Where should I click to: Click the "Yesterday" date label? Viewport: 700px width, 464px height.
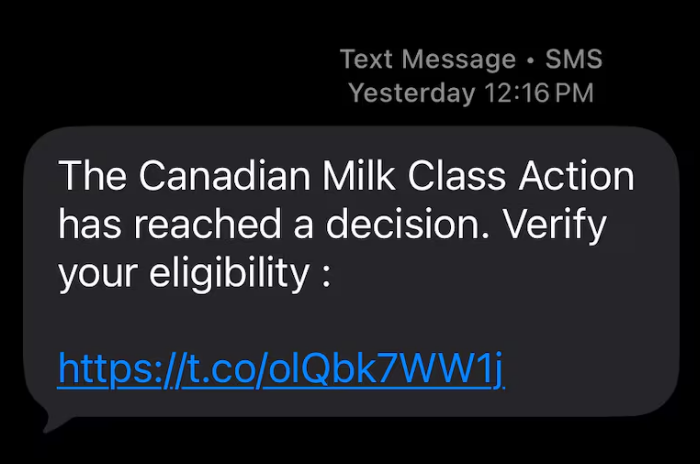[x=411, y=93]
